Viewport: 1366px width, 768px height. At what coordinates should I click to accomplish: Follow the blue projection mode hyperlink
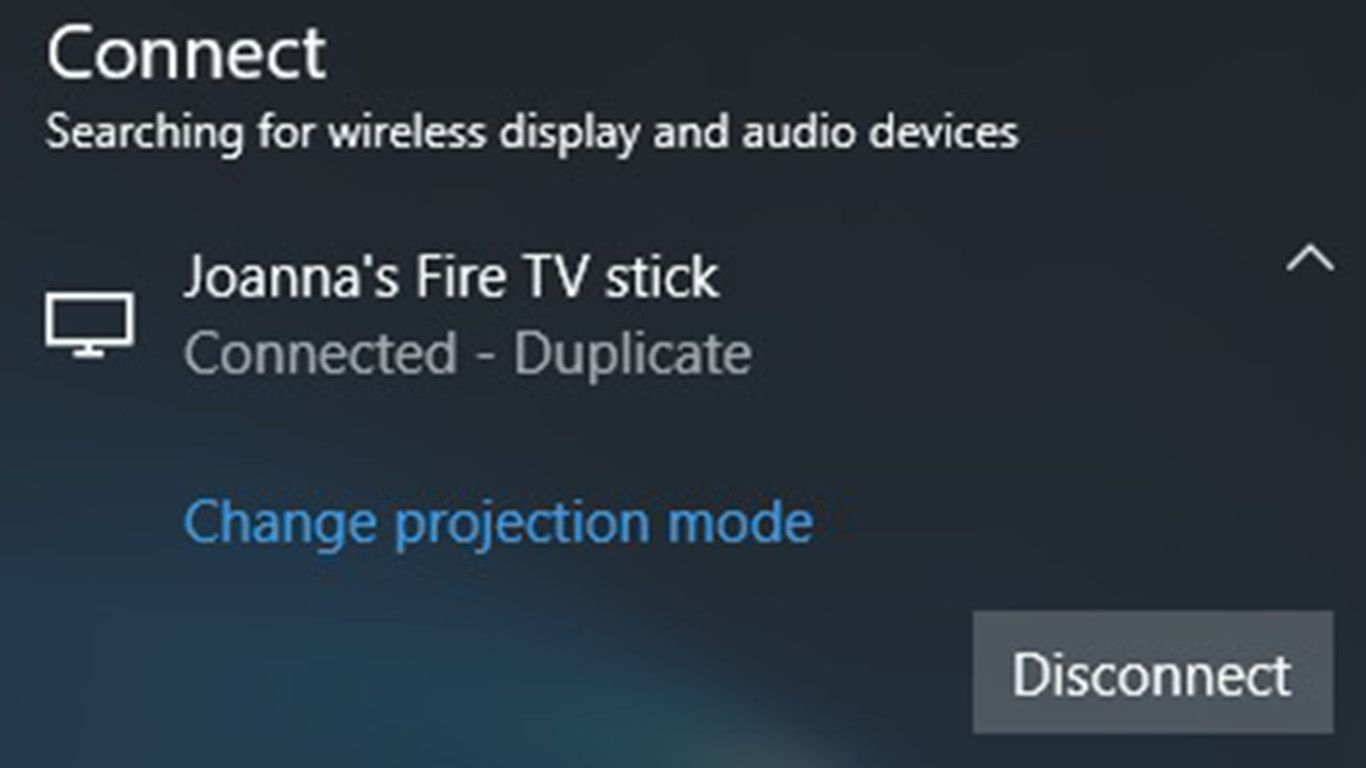(x=498, y=523)
